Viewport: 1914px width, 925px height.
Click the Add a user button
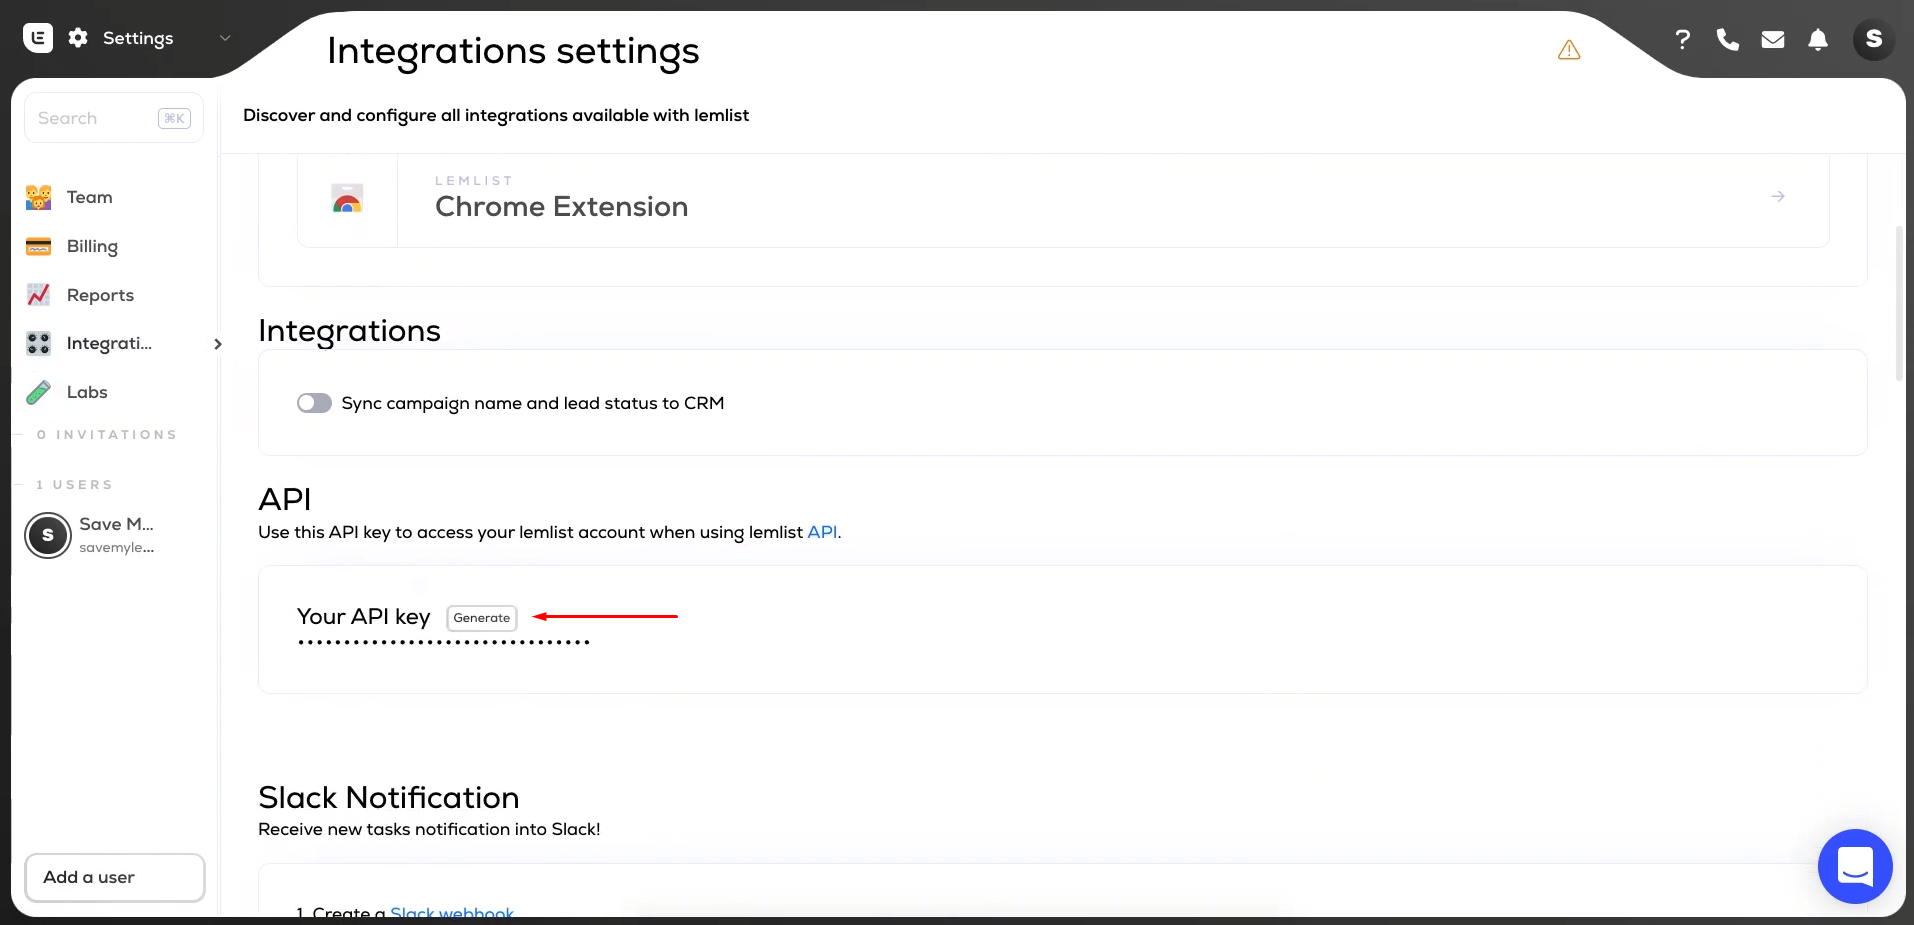[115, 877]
